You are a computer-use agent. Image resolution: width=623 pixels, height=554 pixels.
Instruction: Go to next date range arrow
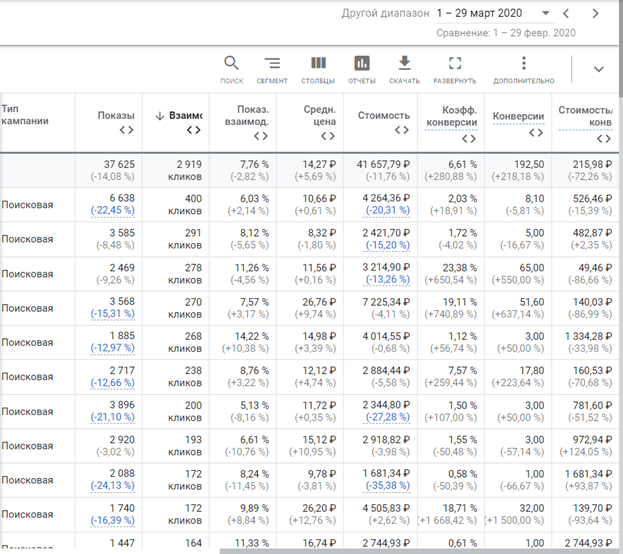click(x=596, y=14)
